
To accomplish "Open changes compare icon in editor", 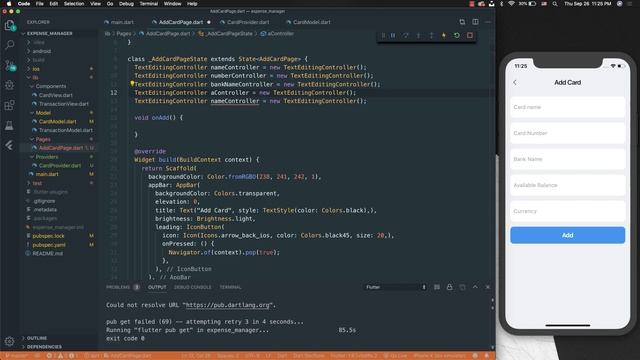I will click(x=462, y=22).
